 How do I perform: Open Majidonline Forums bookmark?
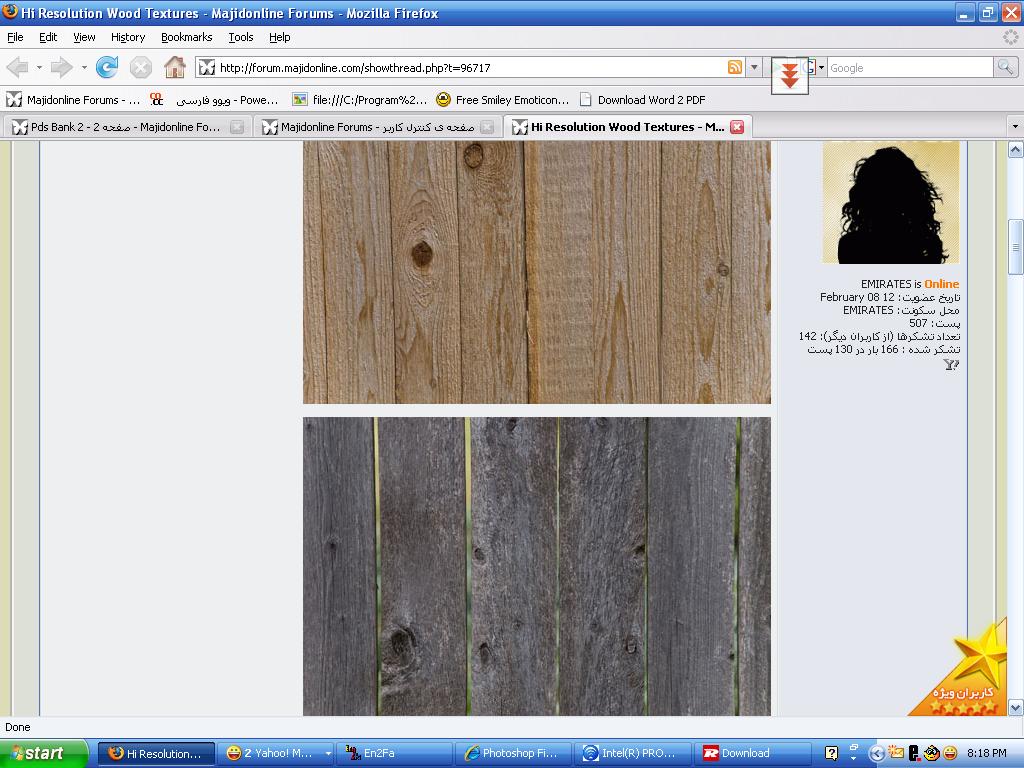point(73,99)
